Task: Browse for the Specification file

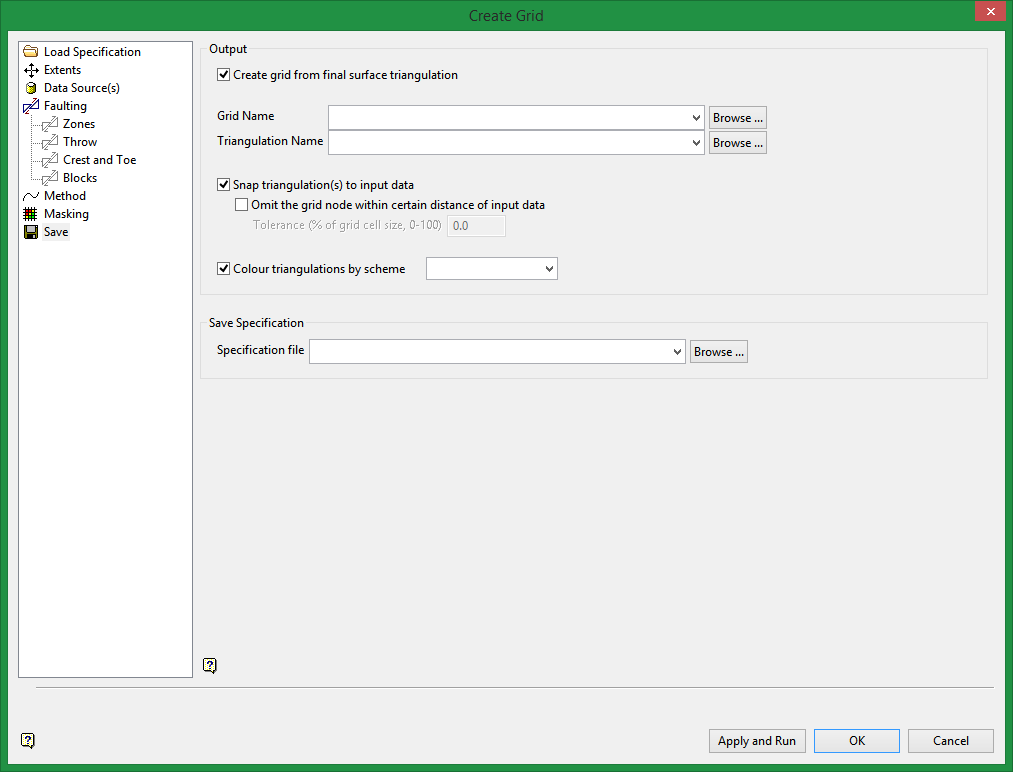Action: [718, 352]
